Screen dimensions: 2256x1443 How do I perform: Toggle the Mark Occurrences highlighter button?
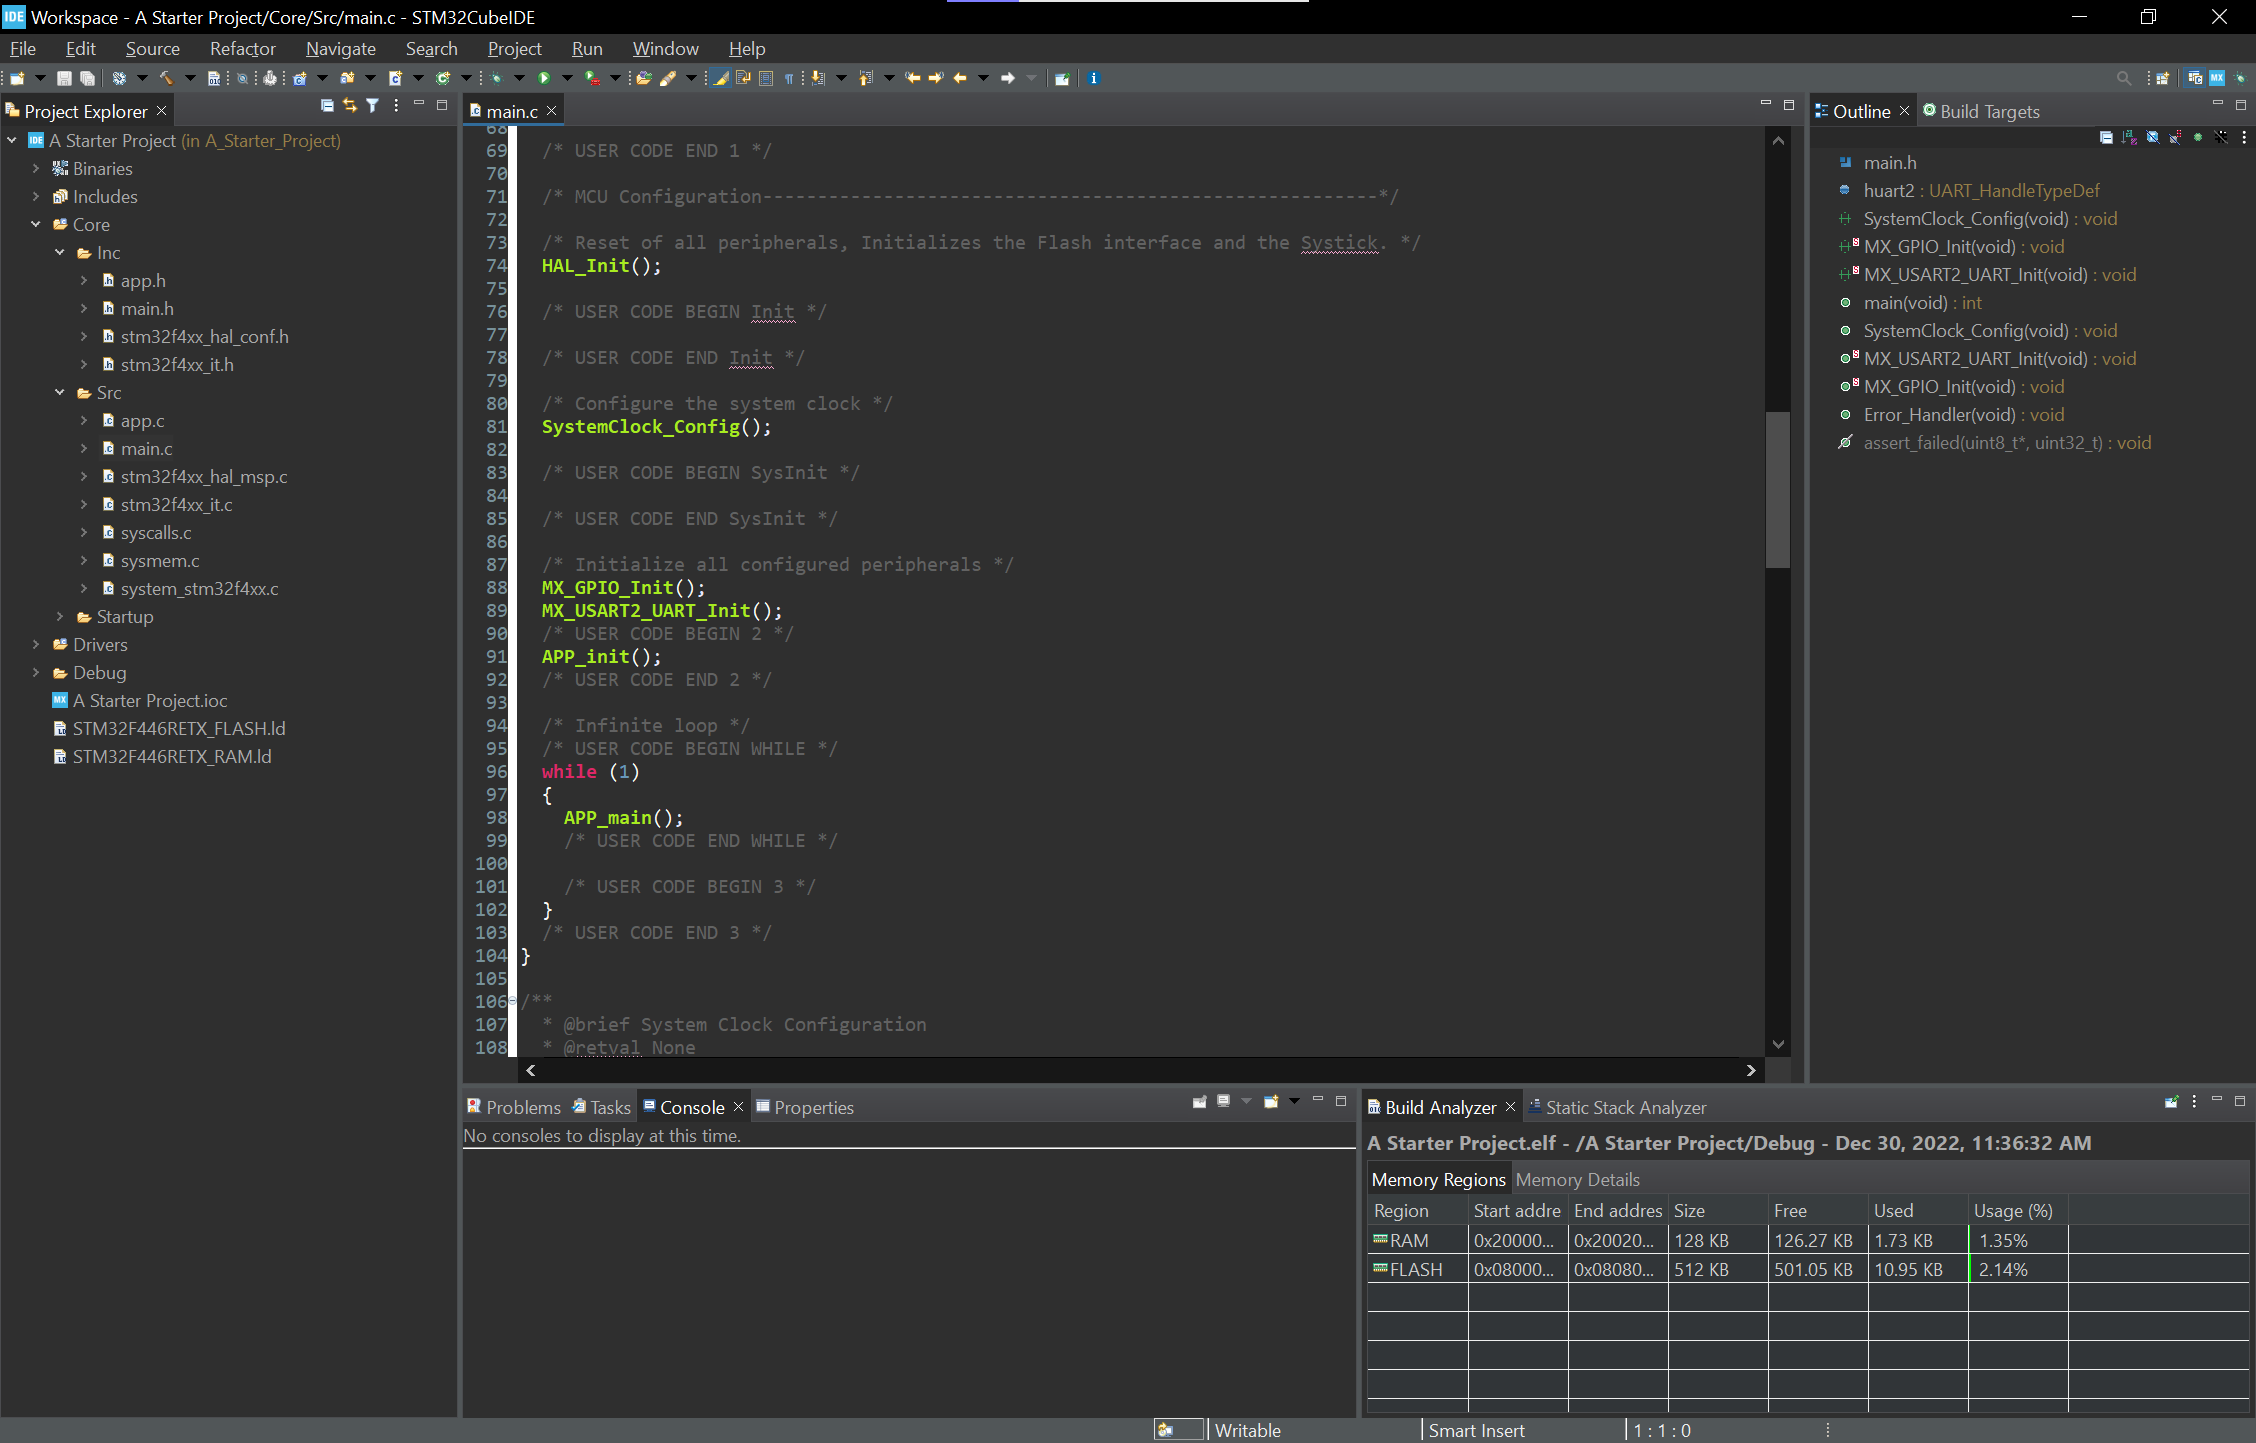720,78
